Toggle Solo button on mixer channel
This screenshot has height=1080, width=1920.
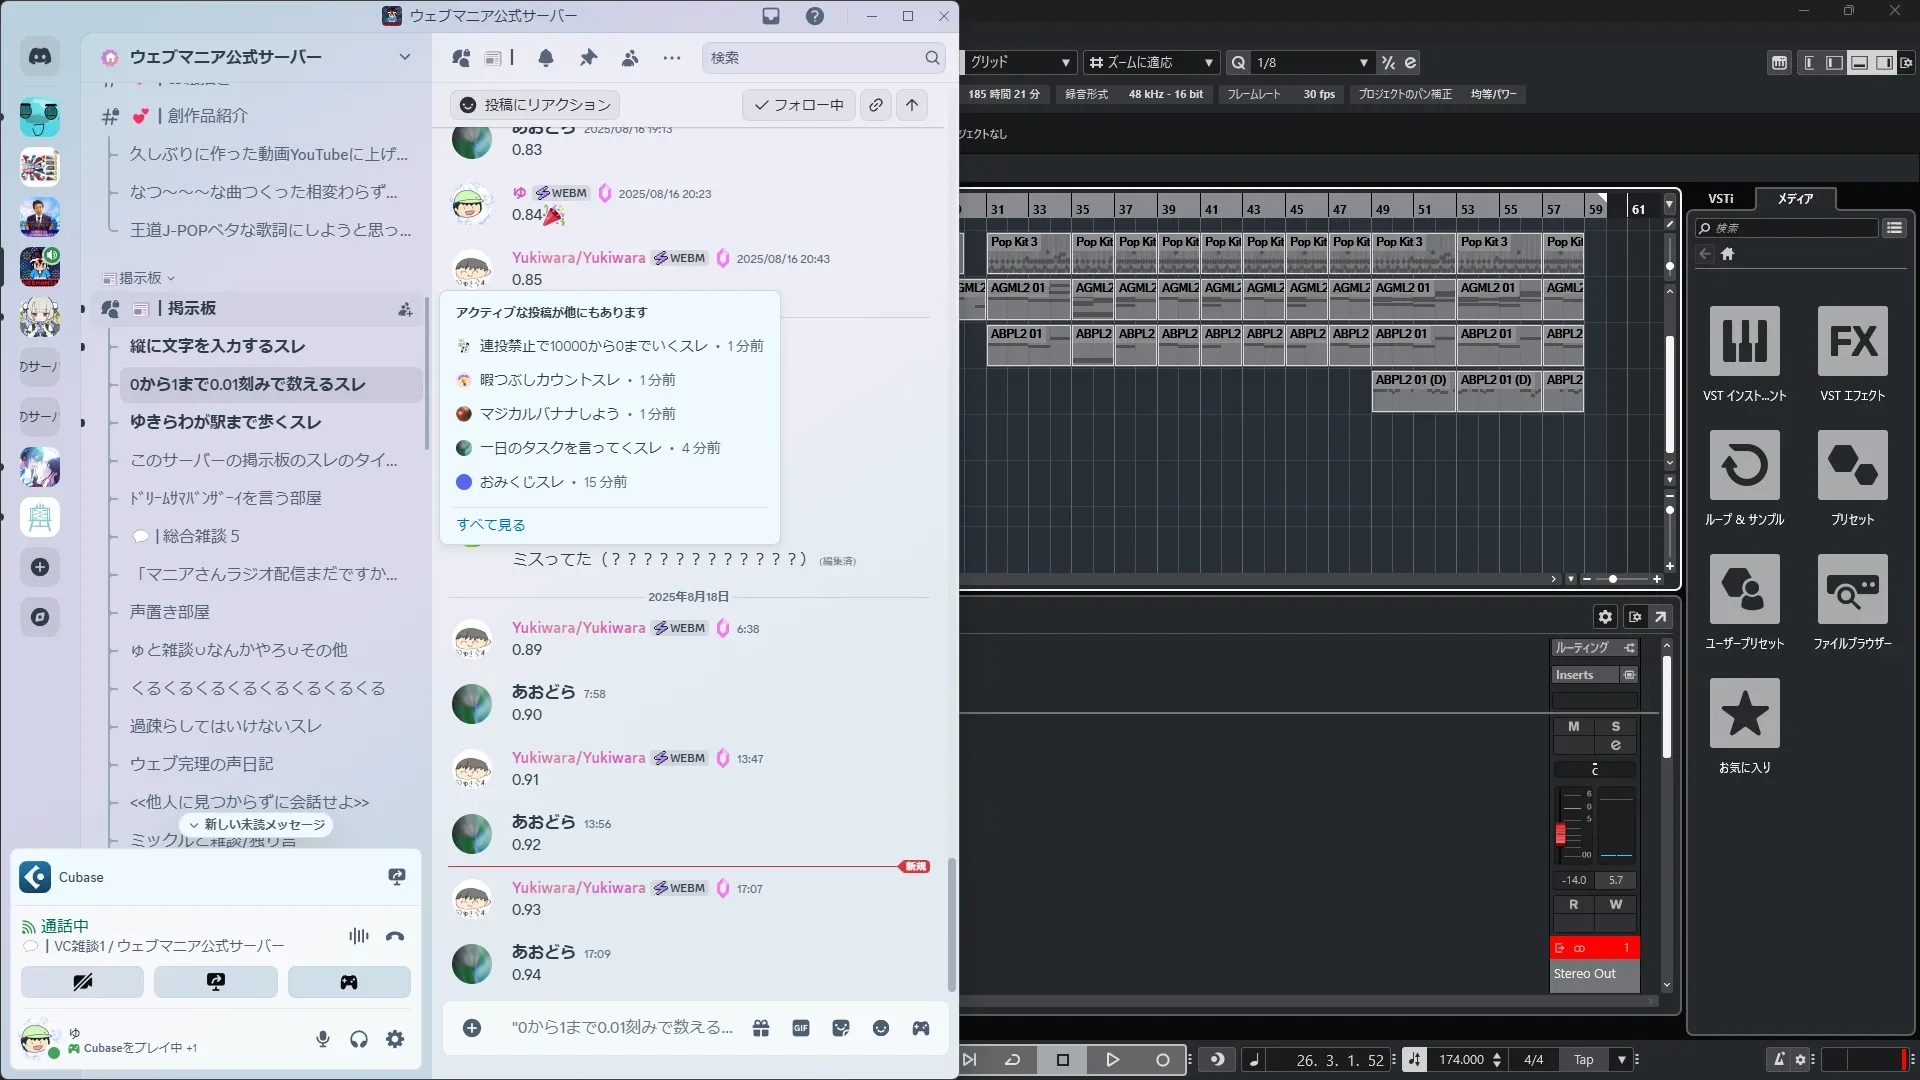pyautogui.click(x=1615, y=727)
